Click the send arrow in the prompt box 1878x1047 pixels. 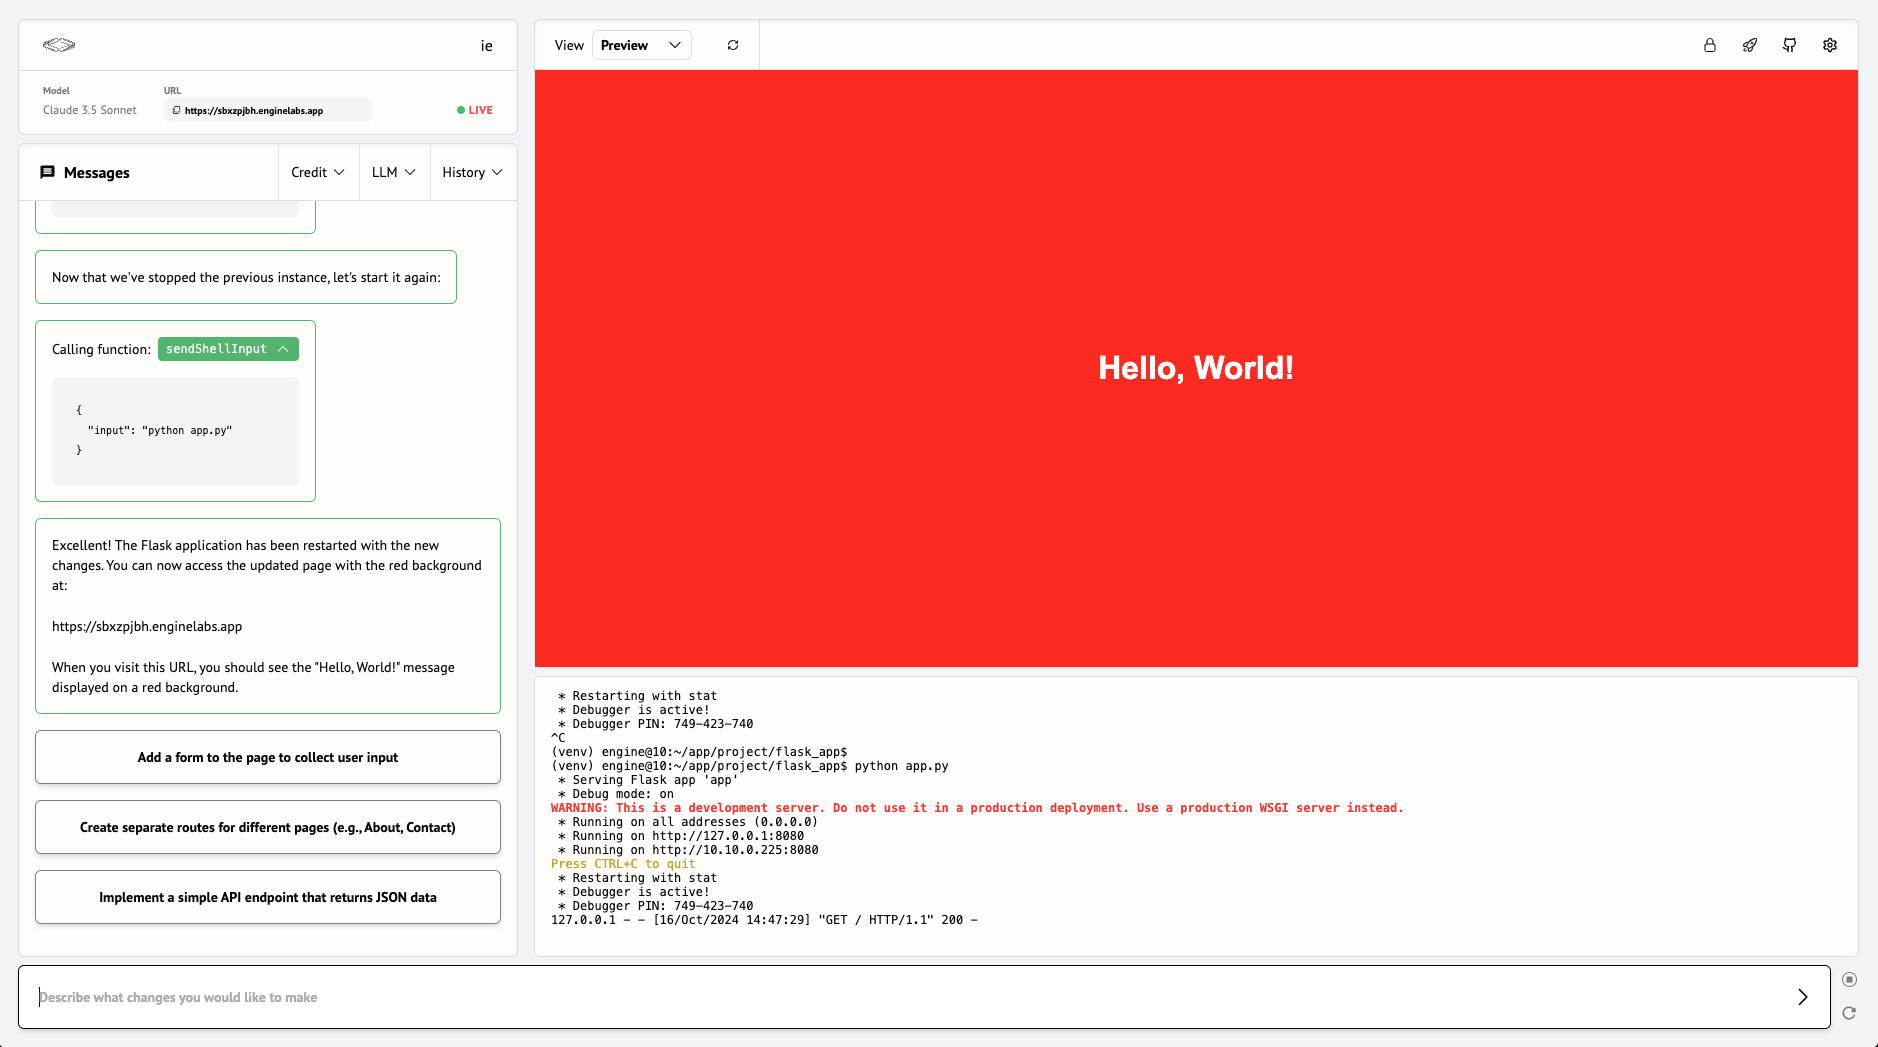(x=1802, y=997)
